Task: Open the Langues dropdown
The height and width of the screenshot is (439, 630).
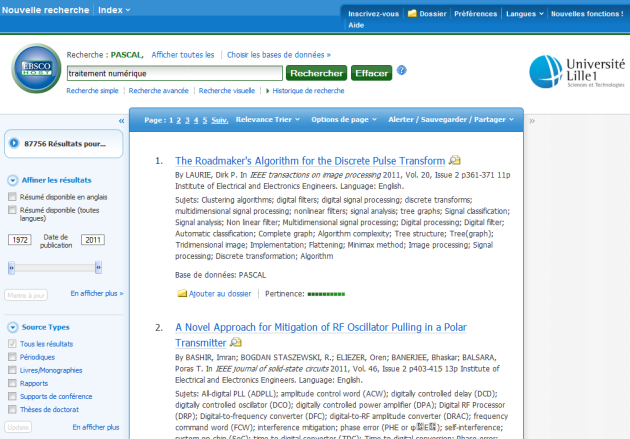Action: 525,14
